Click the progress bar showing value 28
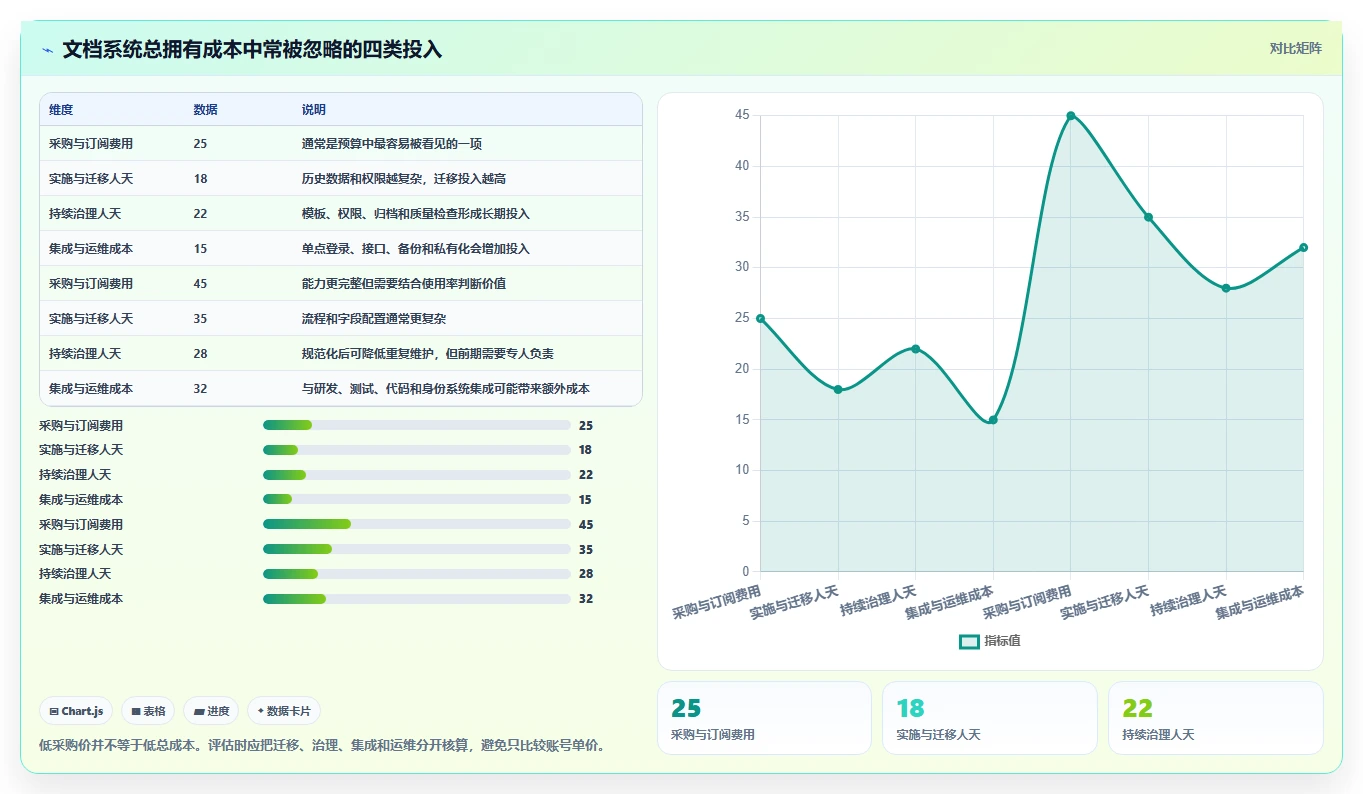The width and height of the screenshot is (1363, 794). tap(416, 574)
